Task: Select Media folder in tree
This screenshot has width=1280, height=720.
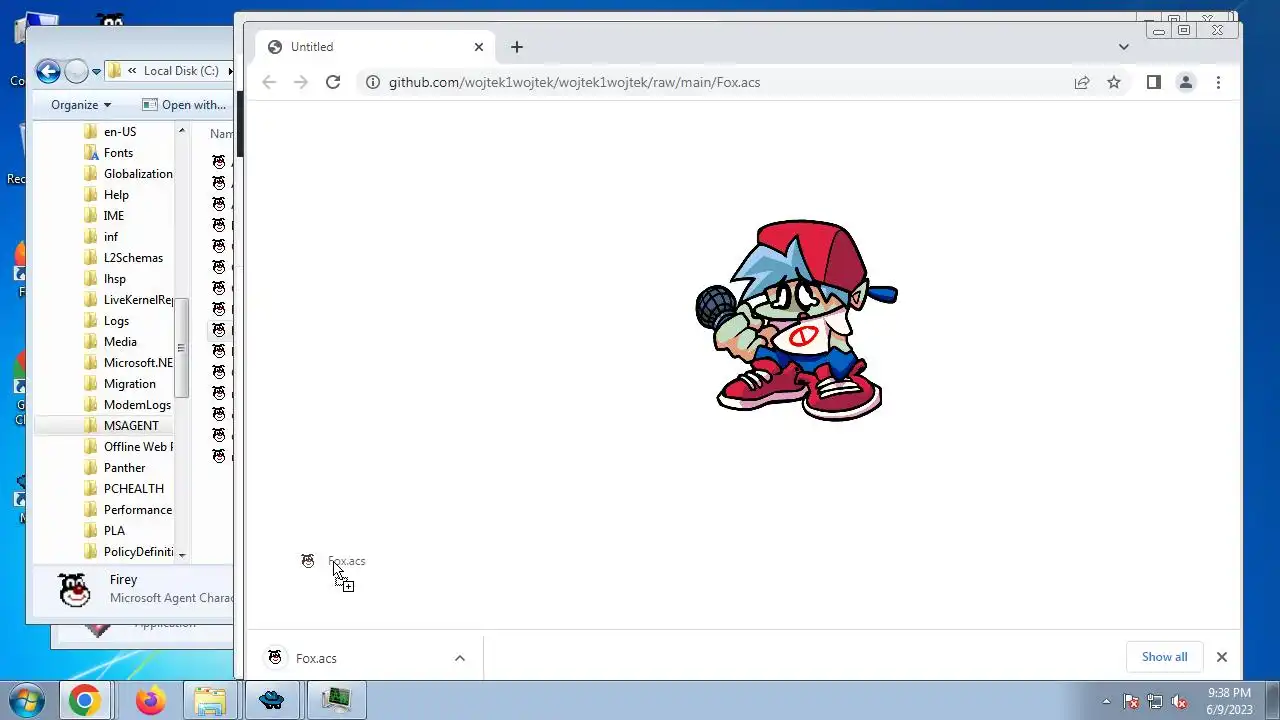Action: pos(120,341)
